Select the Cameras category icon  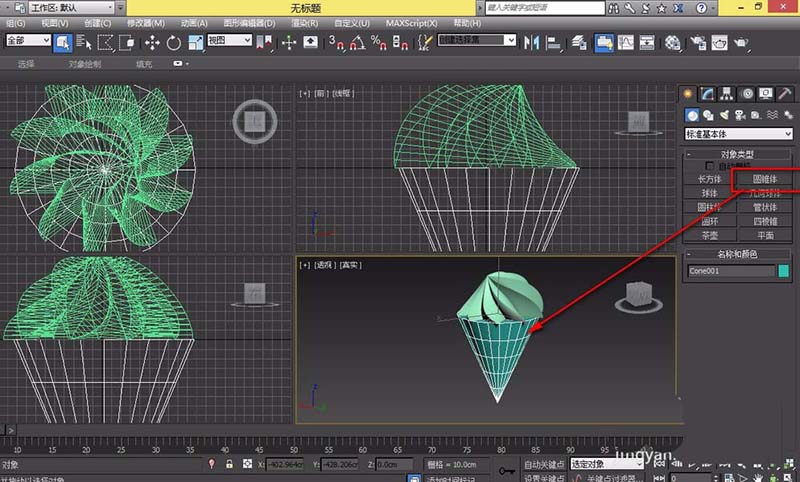740,115
